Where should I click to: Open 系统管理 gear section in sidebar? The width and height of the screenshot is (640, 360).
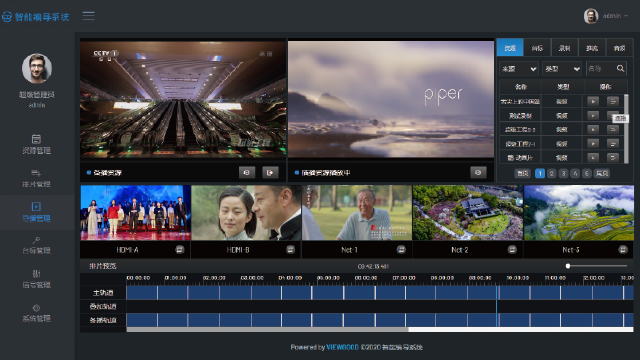pos(36,313)
